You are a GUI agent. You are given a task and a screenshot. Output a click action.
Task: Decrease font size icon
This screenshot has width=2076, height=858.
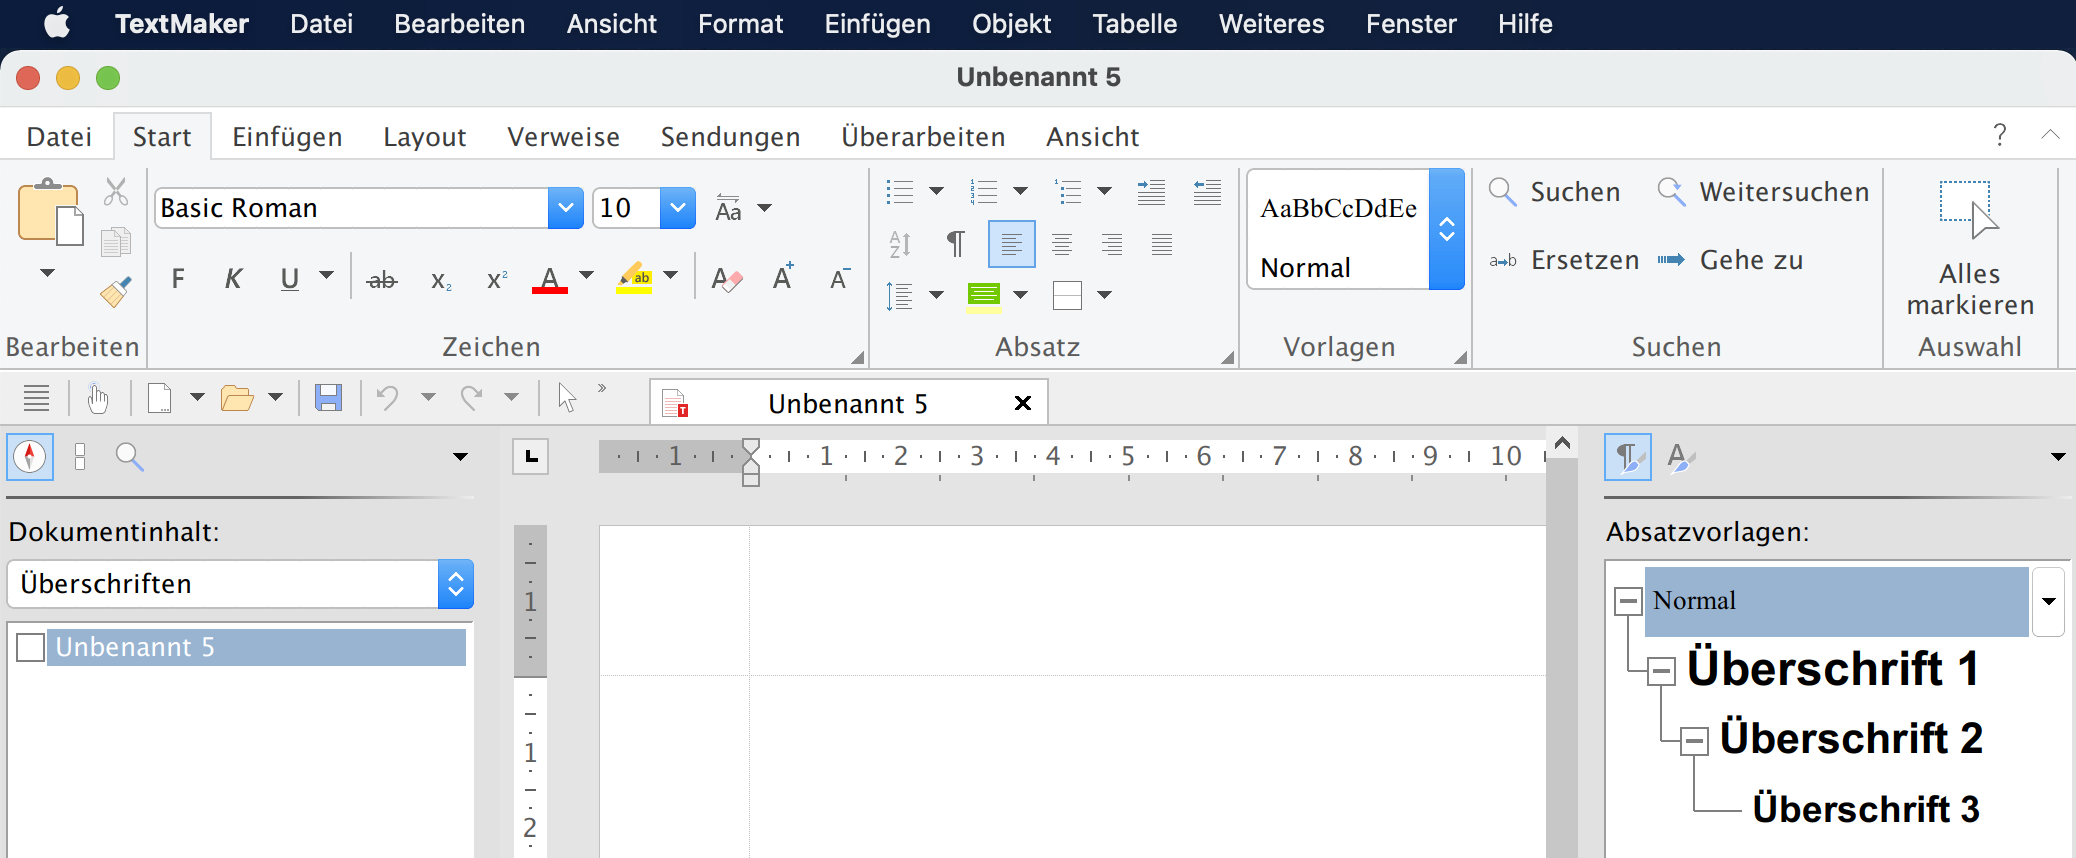[x=840, y=279]
